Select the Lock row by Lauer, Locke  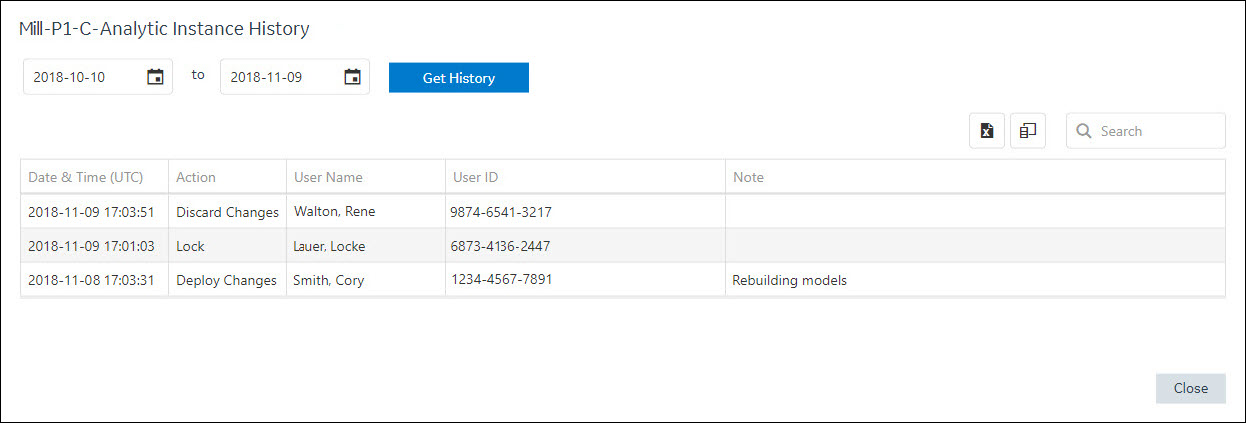(623, 245)
